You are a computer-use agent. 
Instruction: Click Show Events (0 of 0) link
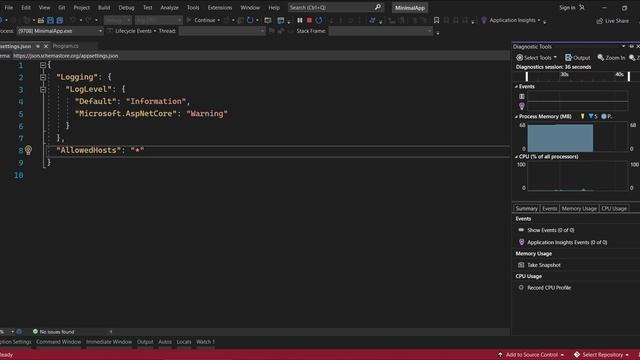point(551,230)
